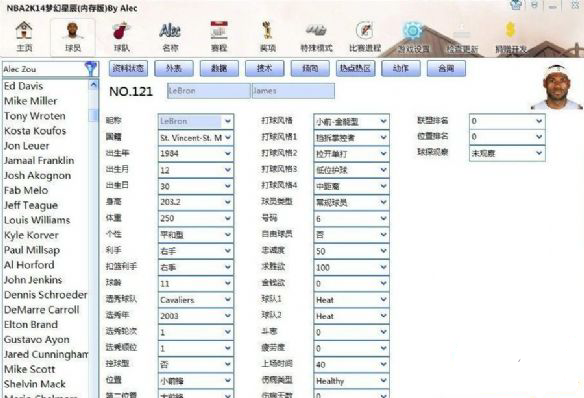Click the 合同 button
The image size is (584, 398).
[446, 69]
